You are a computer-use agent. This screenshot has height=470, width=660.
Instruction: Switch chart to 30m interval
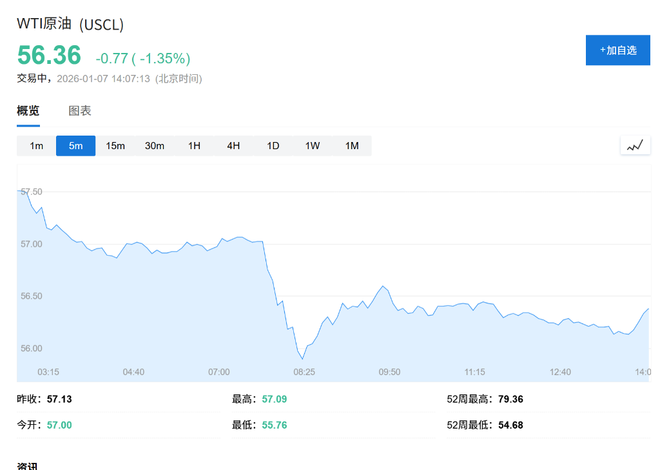[154, 146]
